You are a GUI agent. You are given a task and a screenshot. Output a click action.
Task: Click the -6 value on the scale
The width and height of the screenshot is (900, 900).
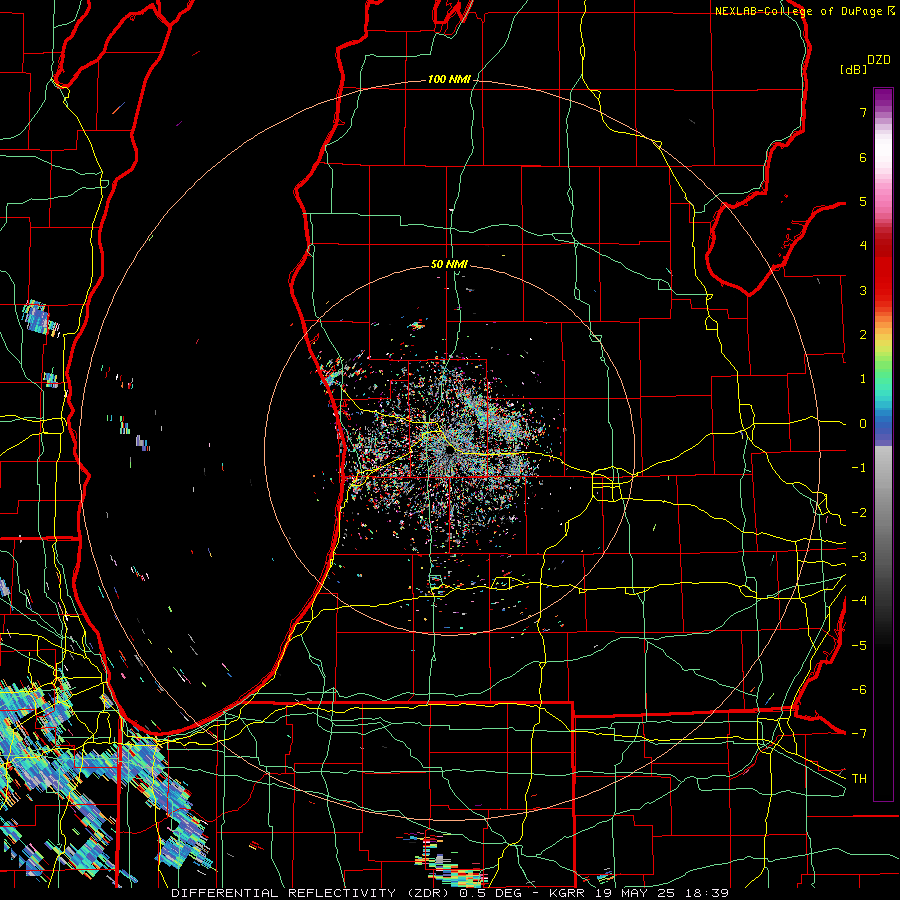pyautogui.click(x=859, y=690)
